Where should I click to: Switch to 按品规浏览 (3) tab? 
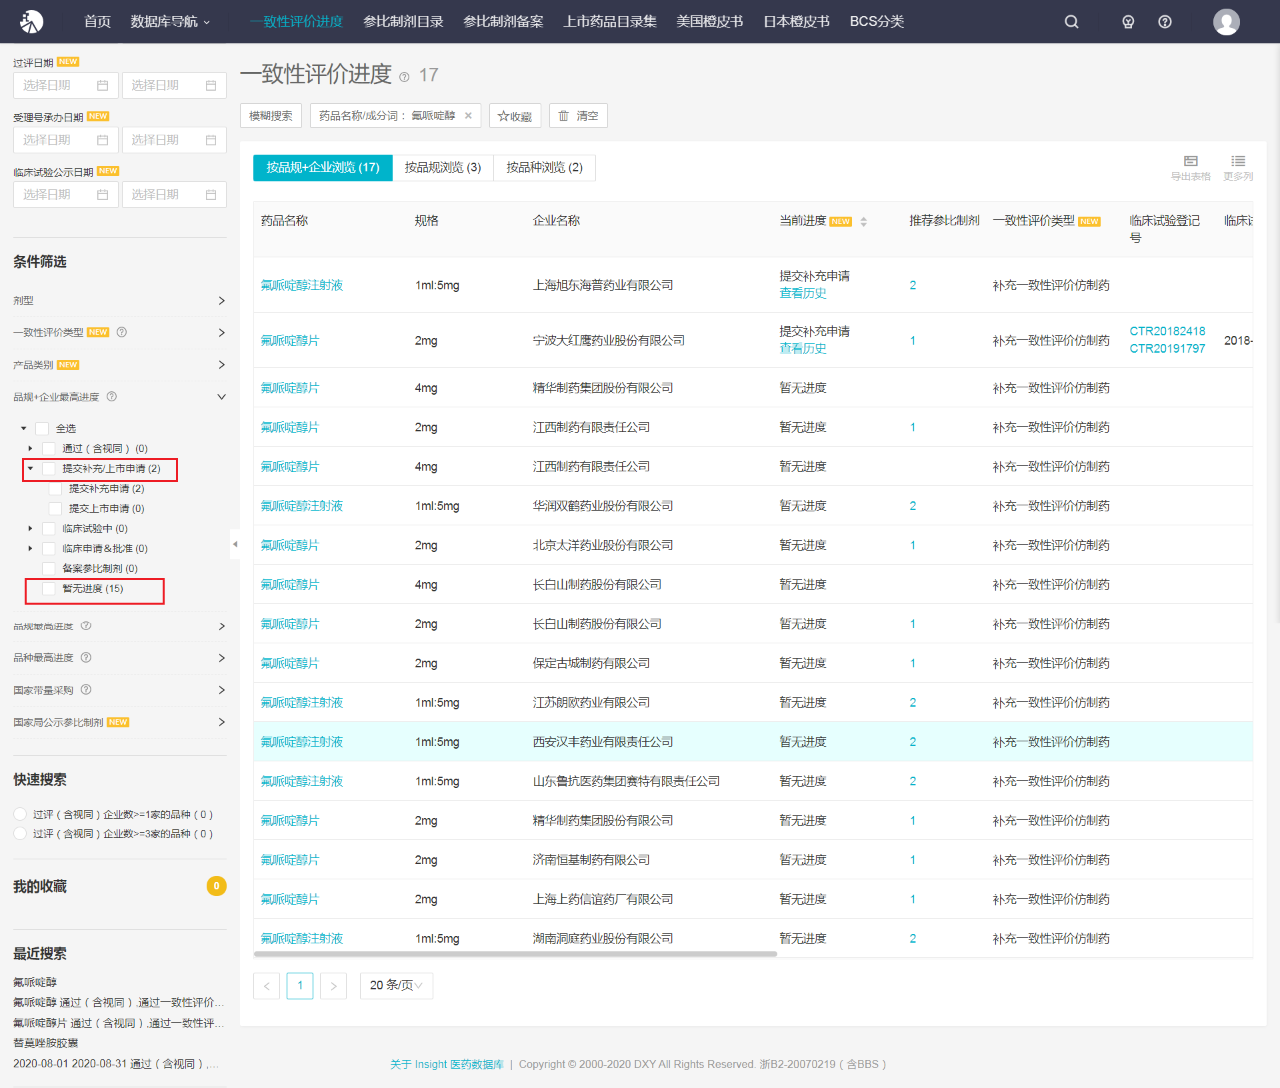click(x=443, y=168)
